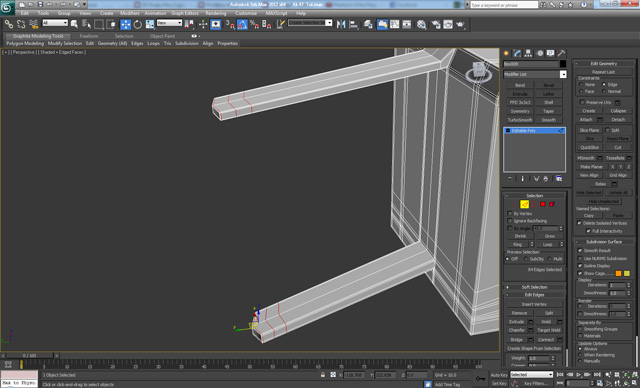This screenshot has height=388, width=640.
Task: Open the Motion panel tab icon
Action: pos(540,53)
